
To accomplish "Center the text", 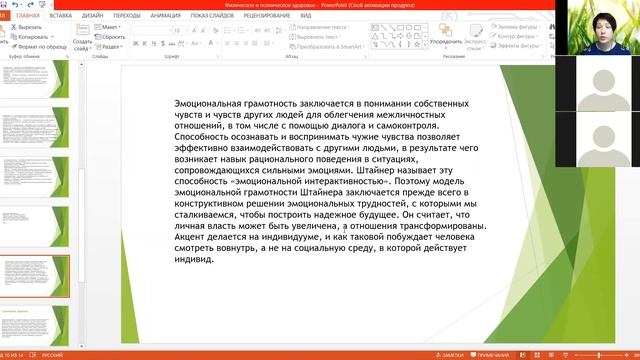I will tap(236, 43).
